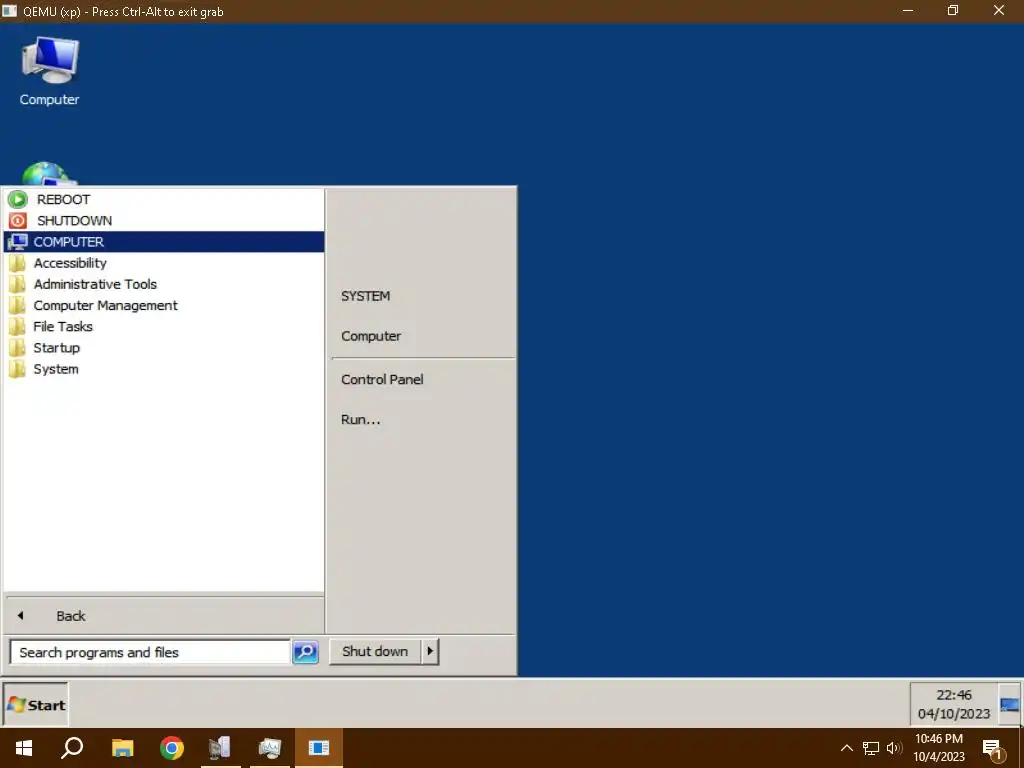Screen dimensions: 1024x768
Task: Click the Shut down button
Action: point(375,651)
